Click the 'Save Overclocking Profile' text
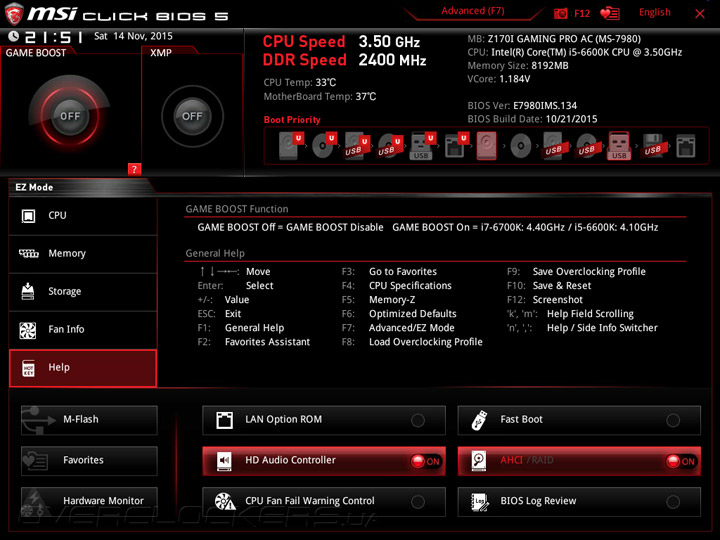 (x=589, y=272)
